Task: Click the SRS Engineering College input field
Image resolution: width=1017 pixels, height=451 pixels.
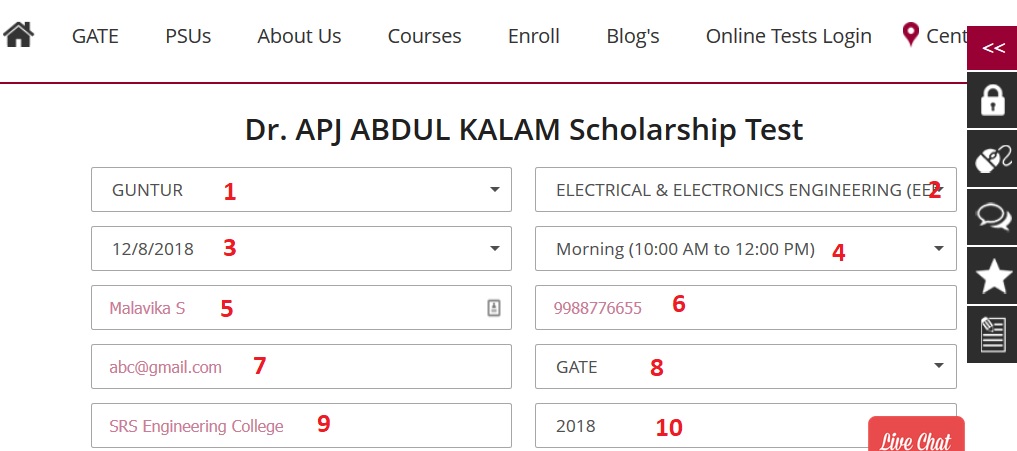Action: (x=301, y=426)
